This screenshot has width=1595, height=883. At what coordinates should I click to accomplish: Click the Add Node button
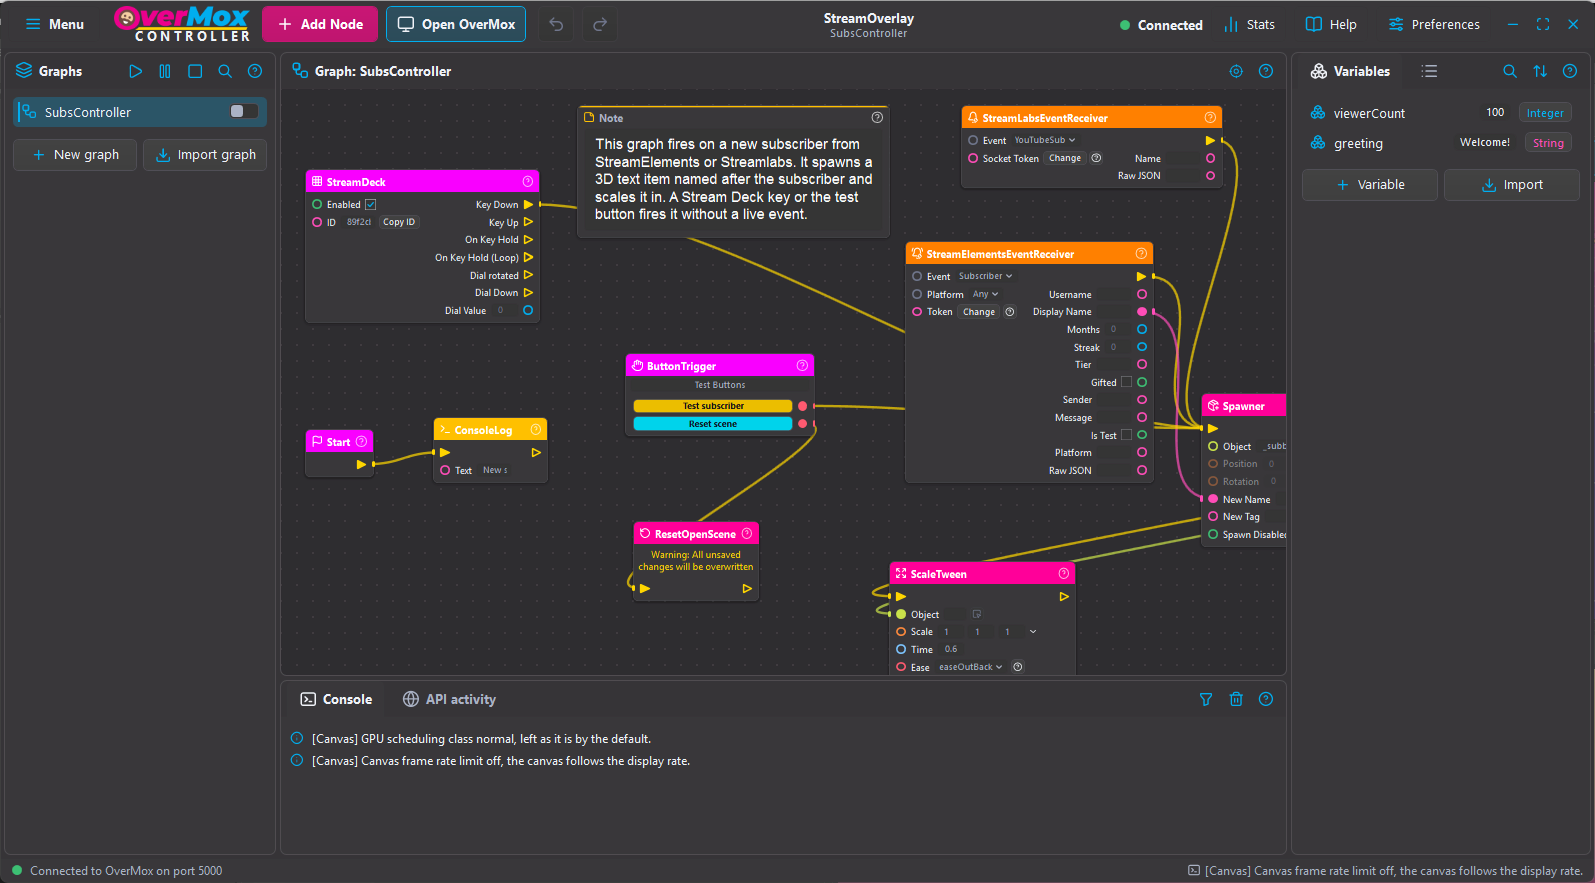[x=320, y=24]
